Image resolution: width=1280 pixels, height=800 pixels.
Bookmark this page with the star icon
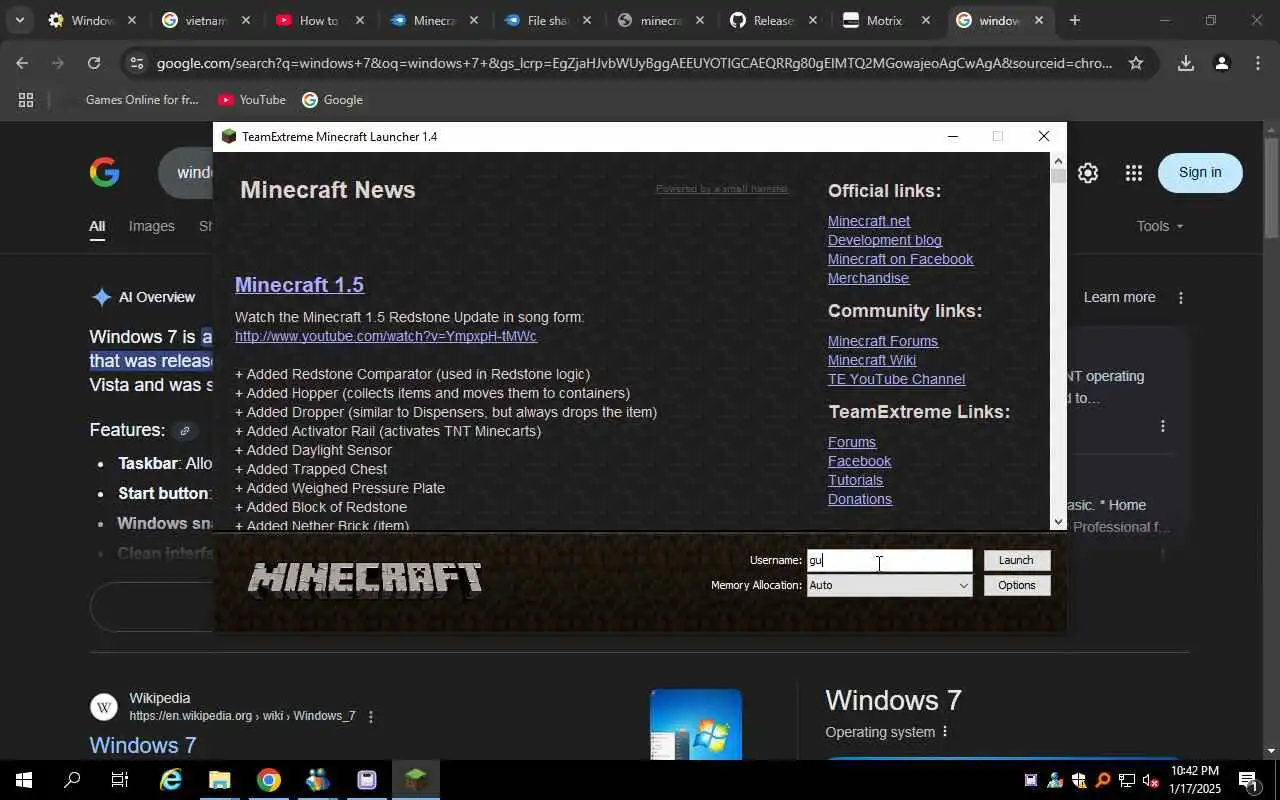tap(1136, 63)
